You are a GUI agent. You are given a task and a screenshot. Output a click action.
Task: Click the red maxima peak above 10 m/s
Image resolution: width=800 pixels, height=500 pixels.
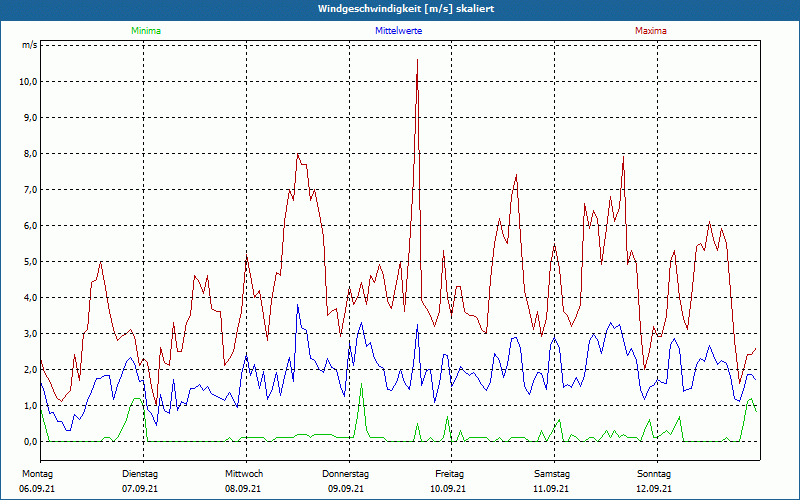click(x=417, y=60)
